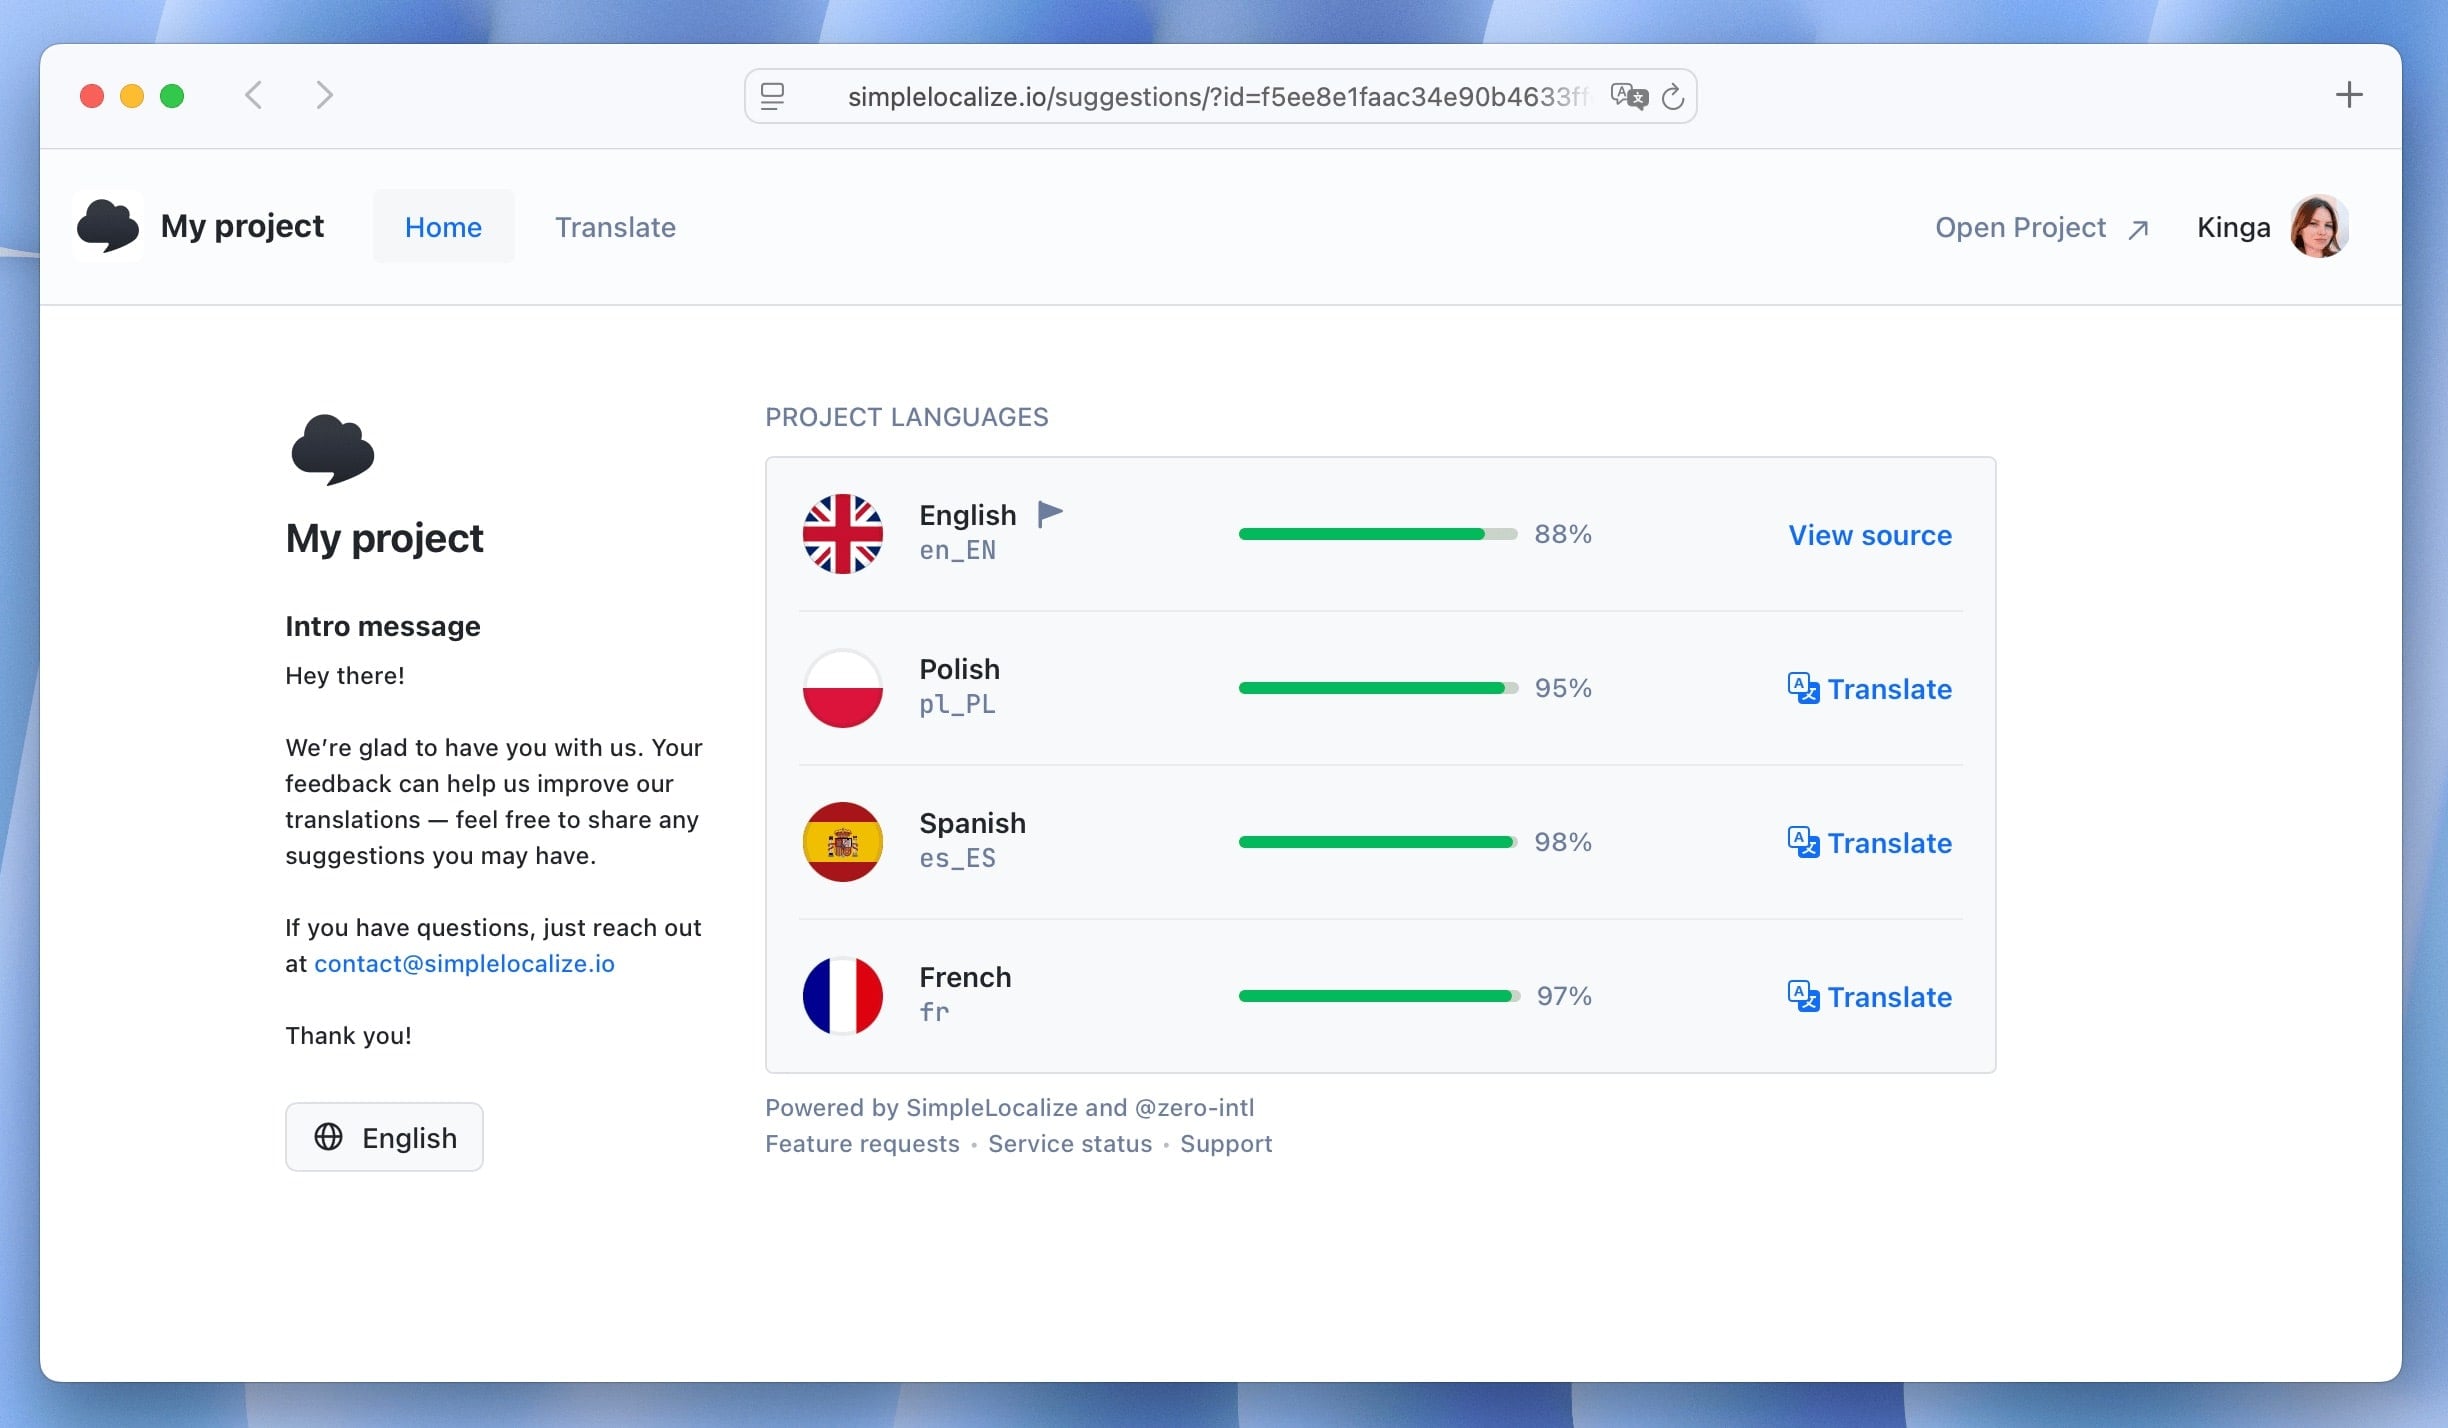Switch to the Translate tab
This screenshot has height=1428, width=2448.
pos(615,227)
